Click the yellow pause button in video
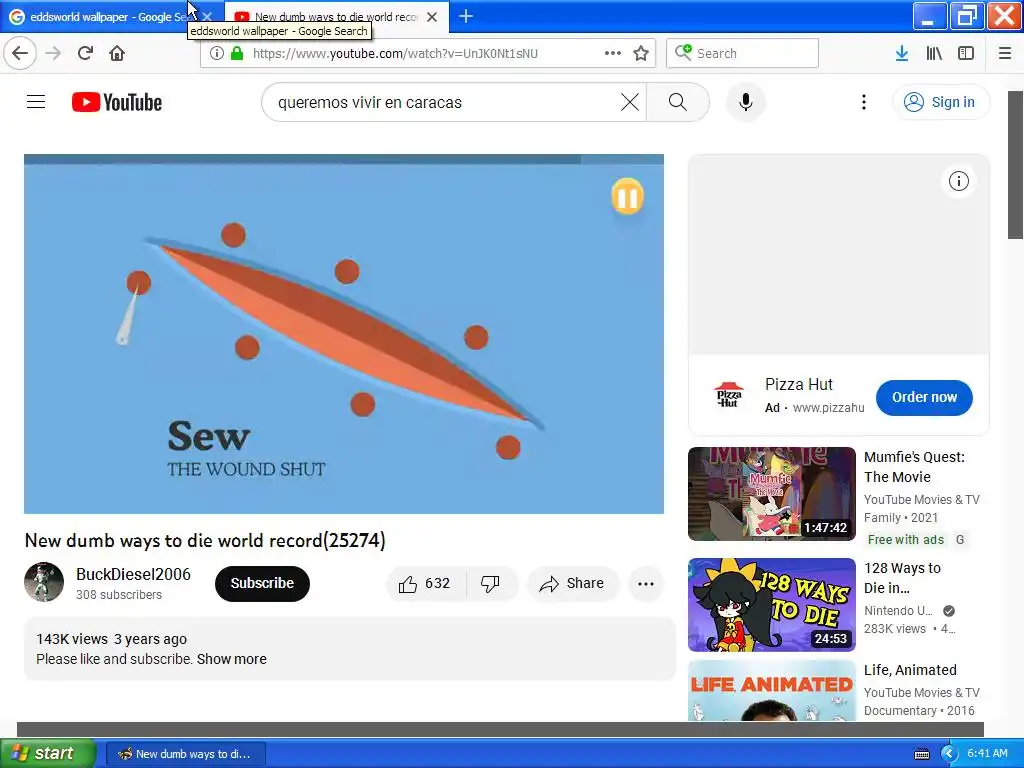1024x768 pixels. point(627,196)
